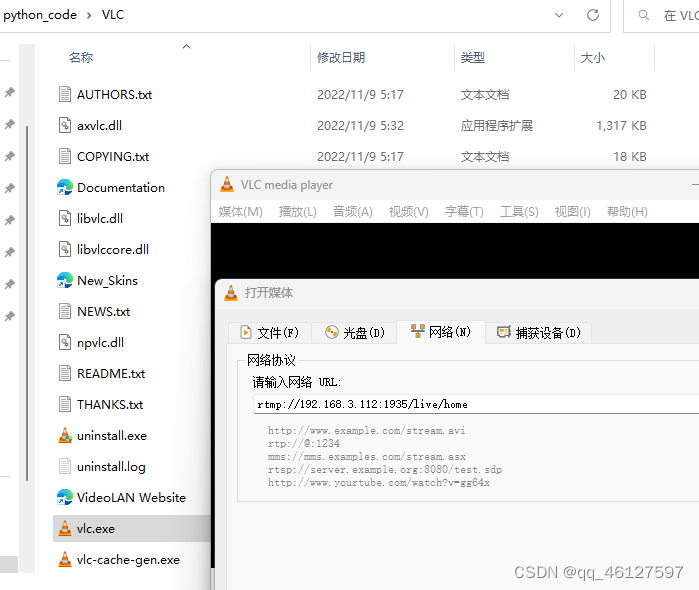This screenshot has height=590, width=699.
Task: Toggle sort order arrow above 名称 column
Action: (186, 46)
